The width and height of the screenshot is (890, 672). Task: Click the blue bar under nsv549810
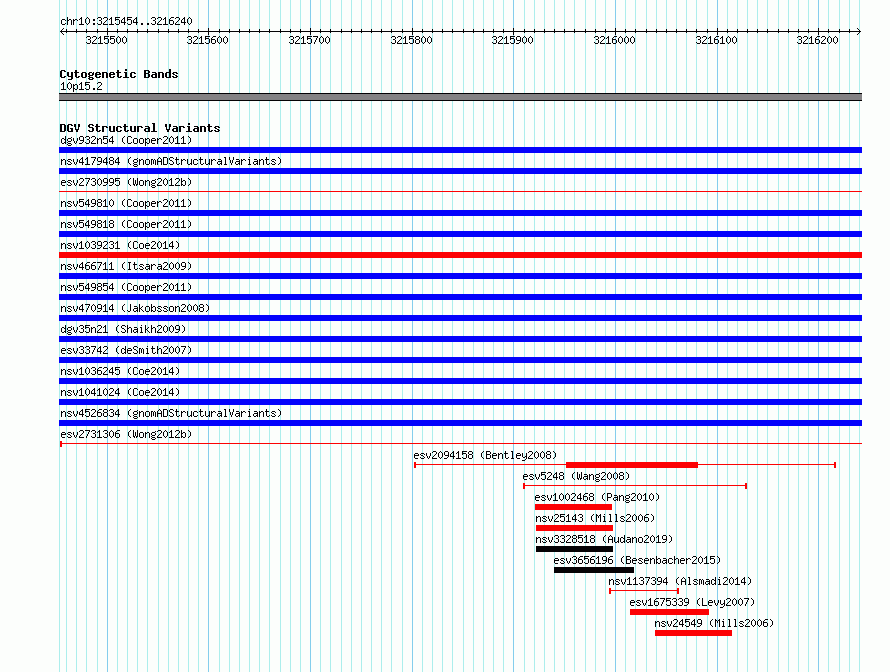[460, 213]
